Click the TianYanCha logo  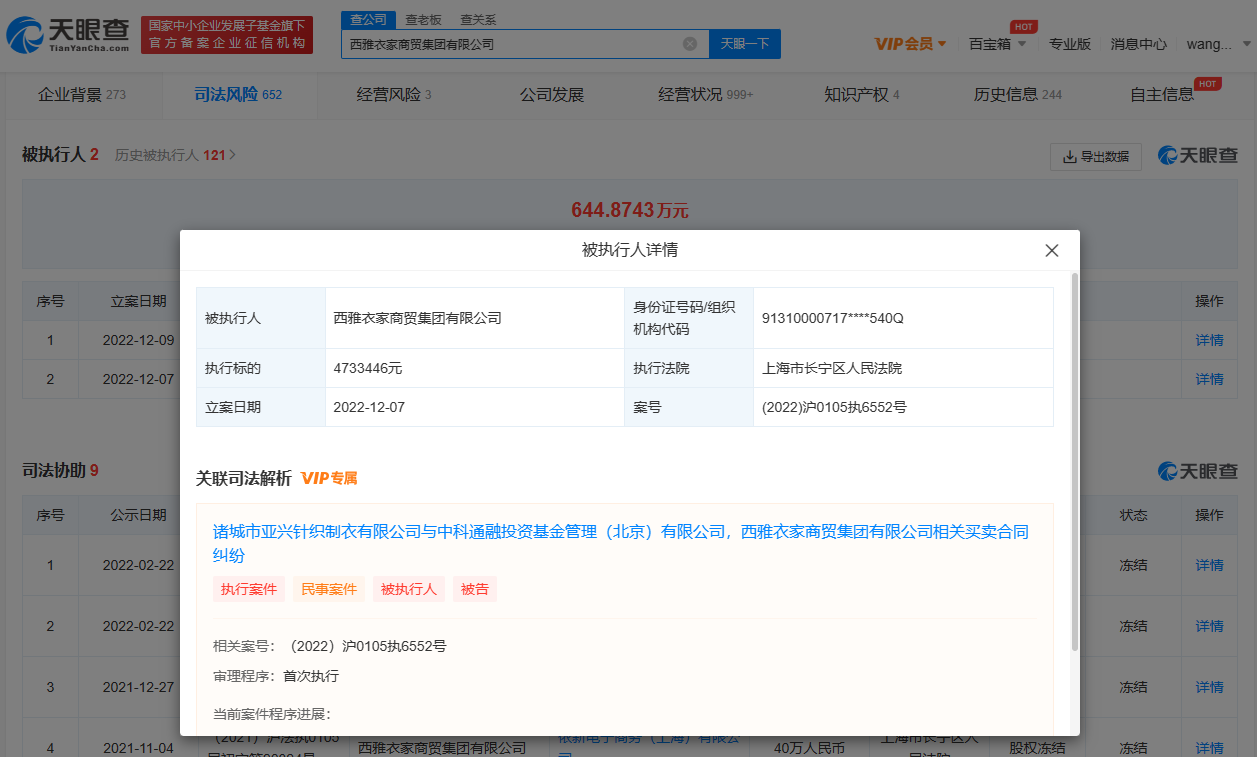(x=68, y=35)
